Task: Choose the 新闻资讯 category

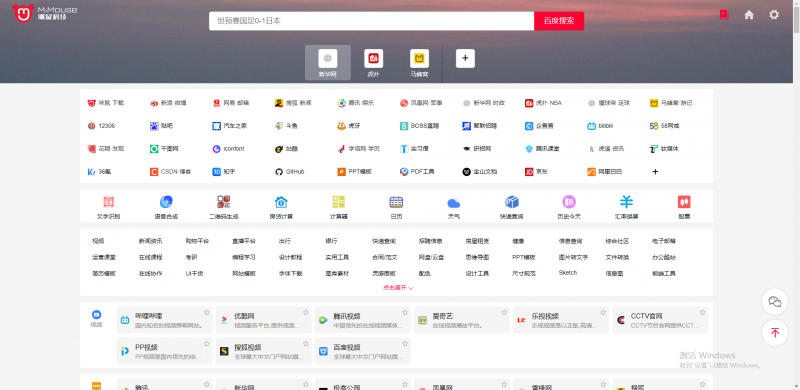Action: (151, 241)
